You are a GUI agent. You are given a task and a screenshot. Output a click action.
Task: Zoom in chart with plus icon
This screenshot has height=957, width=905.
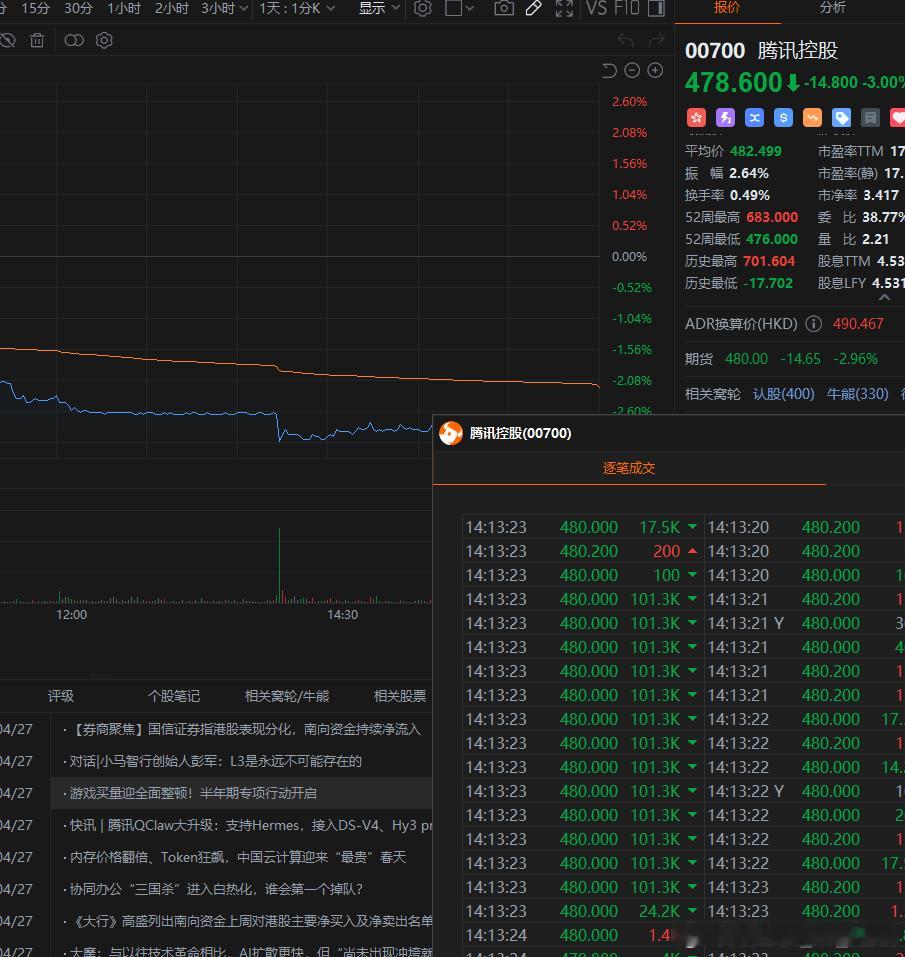coord(655,71)
